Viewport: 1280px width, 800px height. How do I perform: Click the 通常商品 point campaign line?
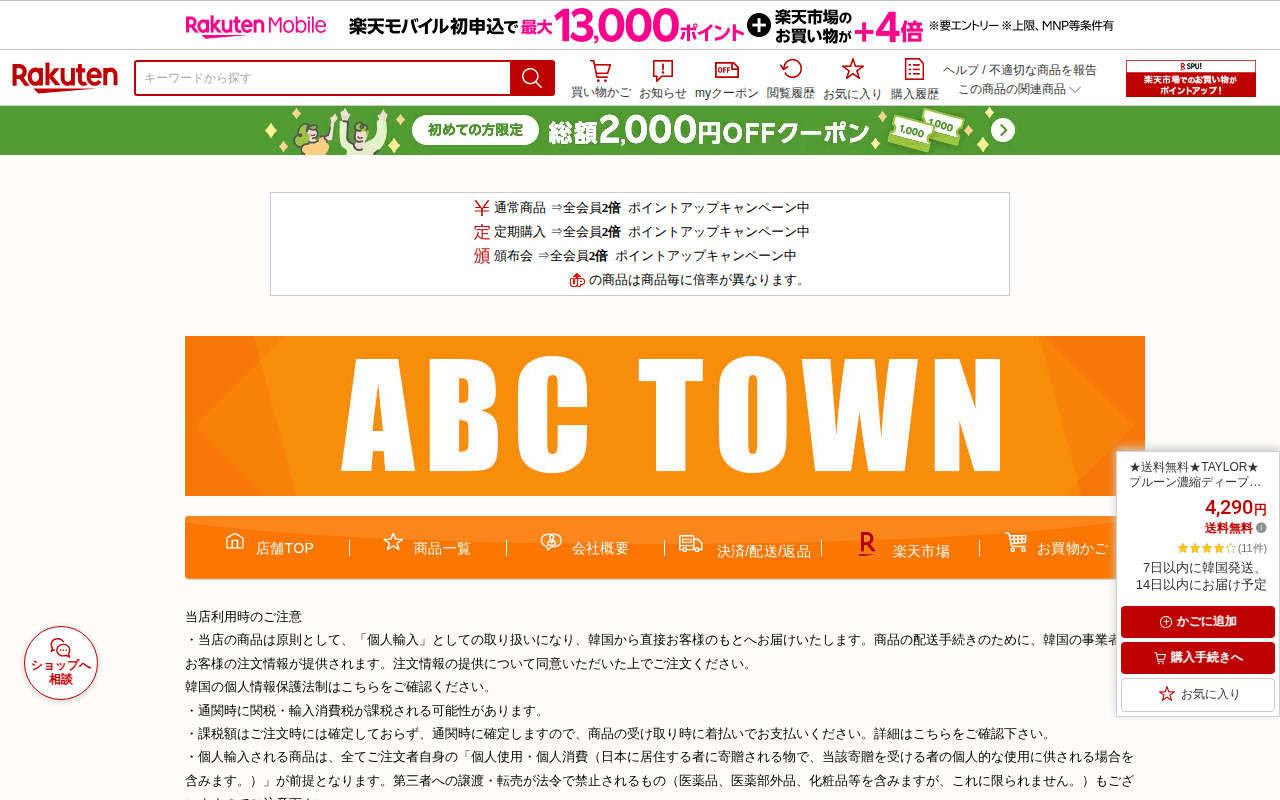[641, 208]
